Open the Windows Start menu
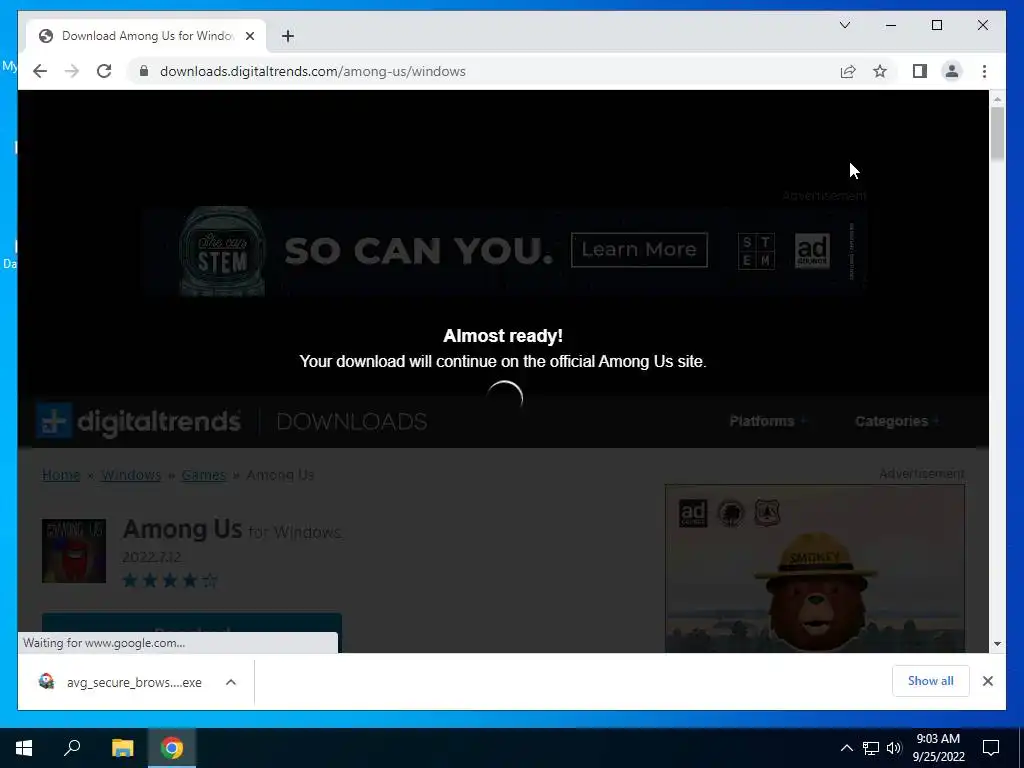This screenshot has width=1024, height=768. (24, 748)
